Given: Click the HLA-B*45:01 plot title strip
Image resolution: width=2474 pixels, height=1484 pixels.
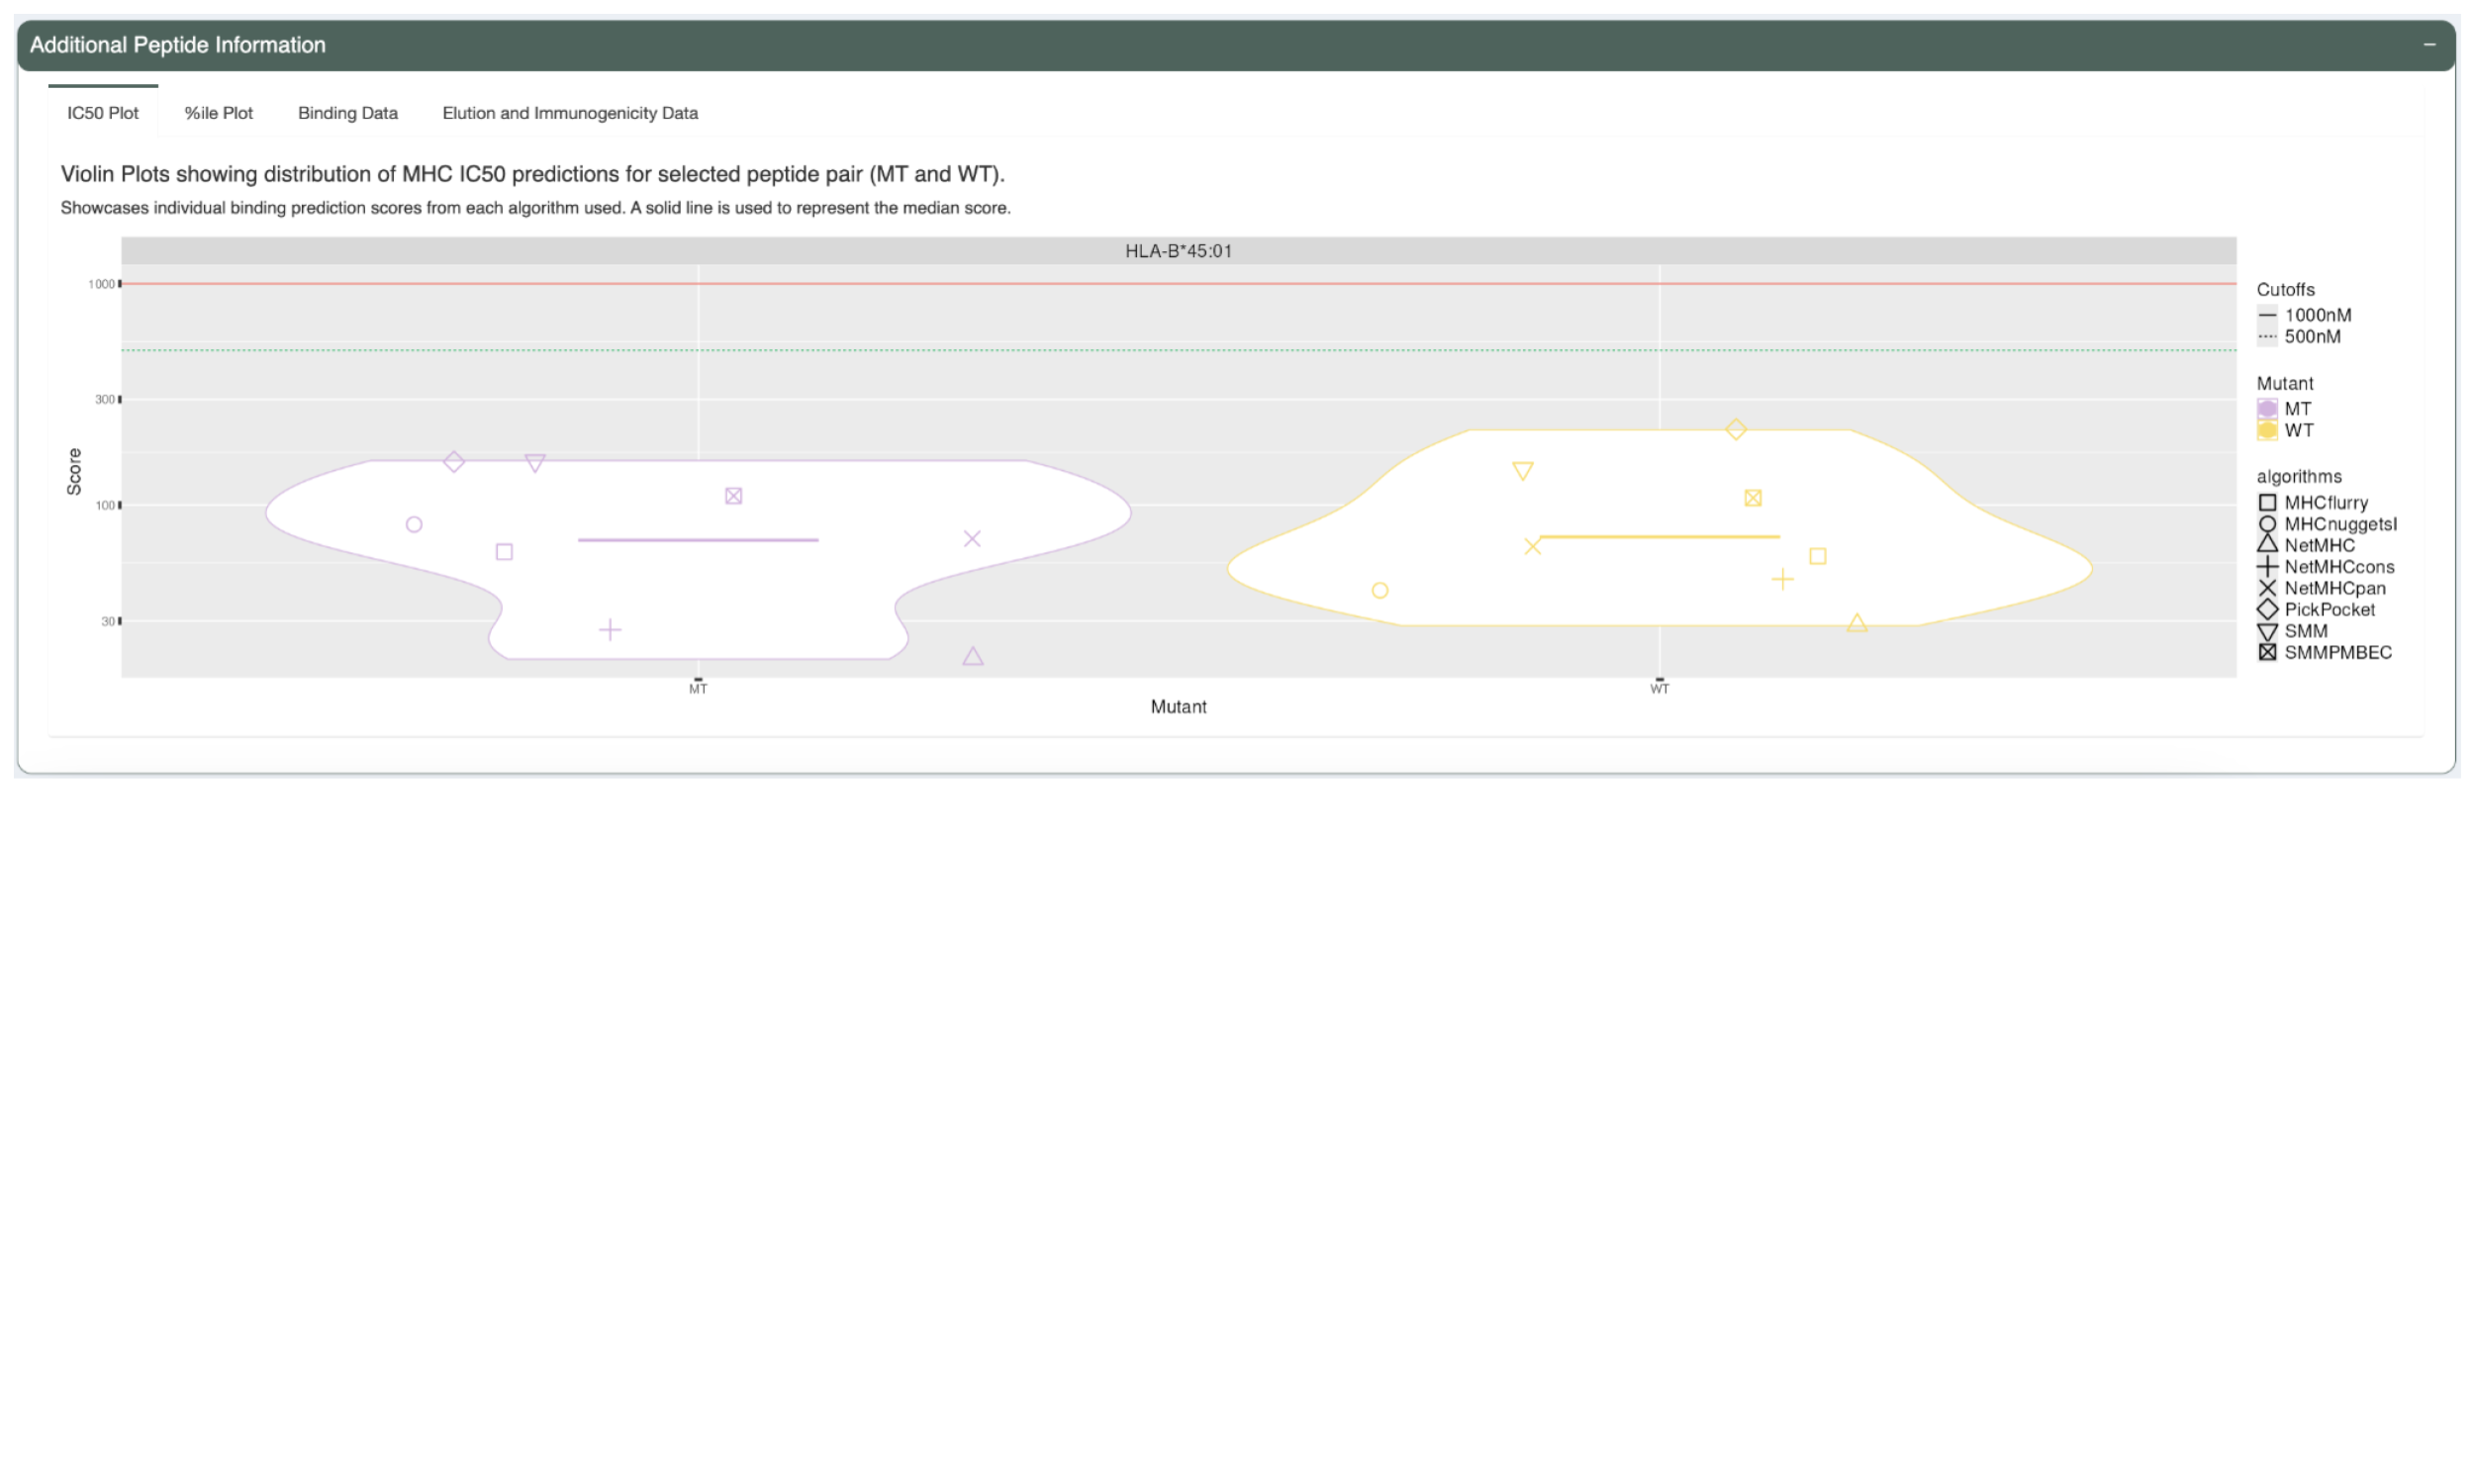Looking at the screenshot, I should [1178, 251].
